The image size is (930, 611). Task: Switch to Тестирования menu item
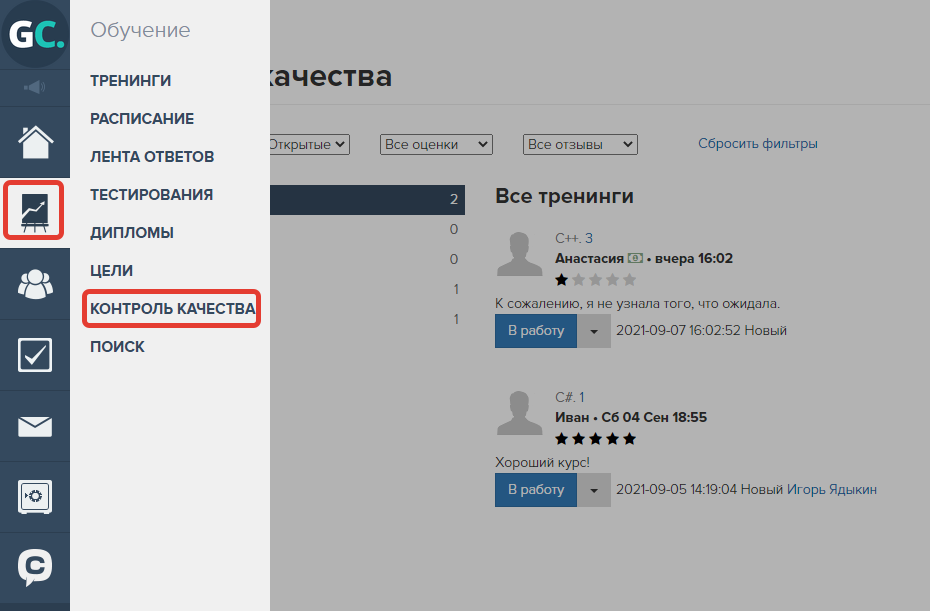tap(151, 194)
